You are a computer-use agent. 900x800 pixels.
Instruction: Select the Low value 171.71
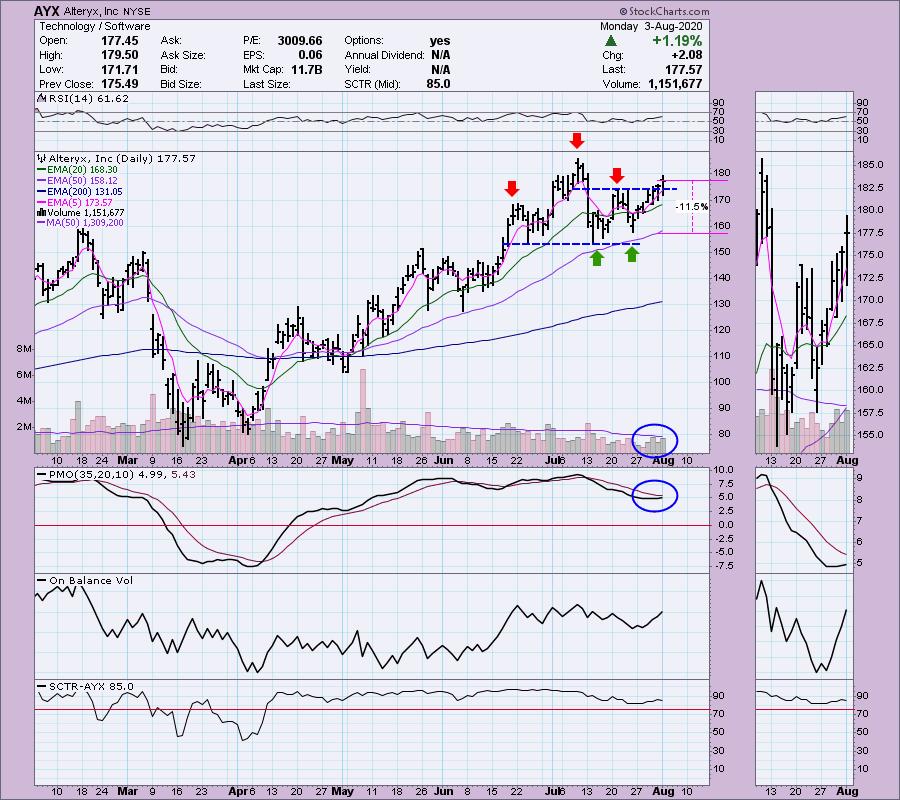(119, 69)
